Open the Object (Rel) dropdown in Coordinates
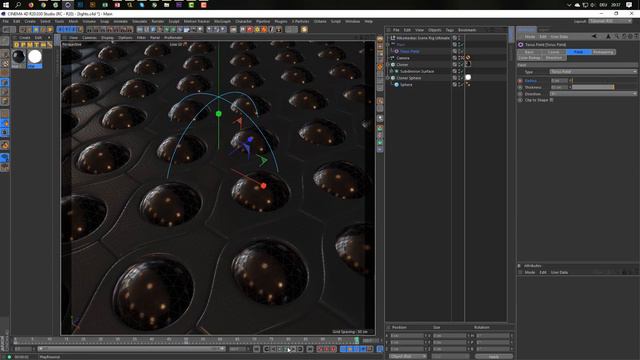Image resolution: width=640 pixels, height=360 pixels. point(407,357)
